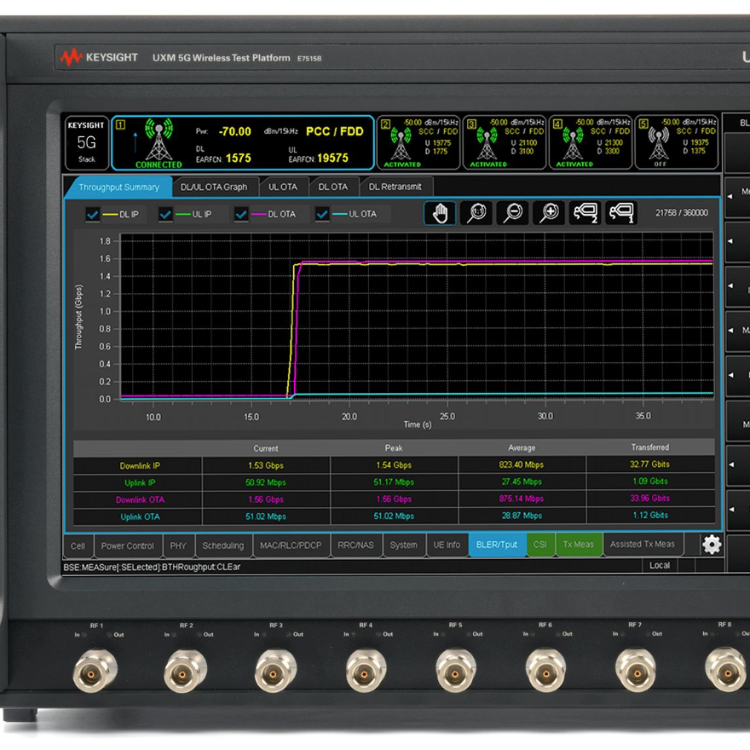Image resolution: width=750 pixels, height=750 pixels.
Task: Click the Average column header
Action: 521,448
